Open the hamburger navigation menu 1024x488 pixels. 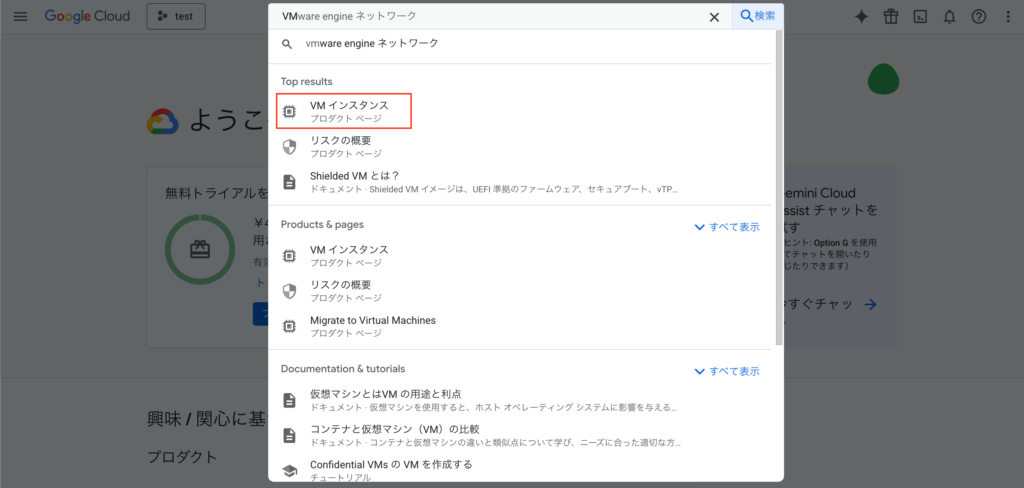coord(21,17)
